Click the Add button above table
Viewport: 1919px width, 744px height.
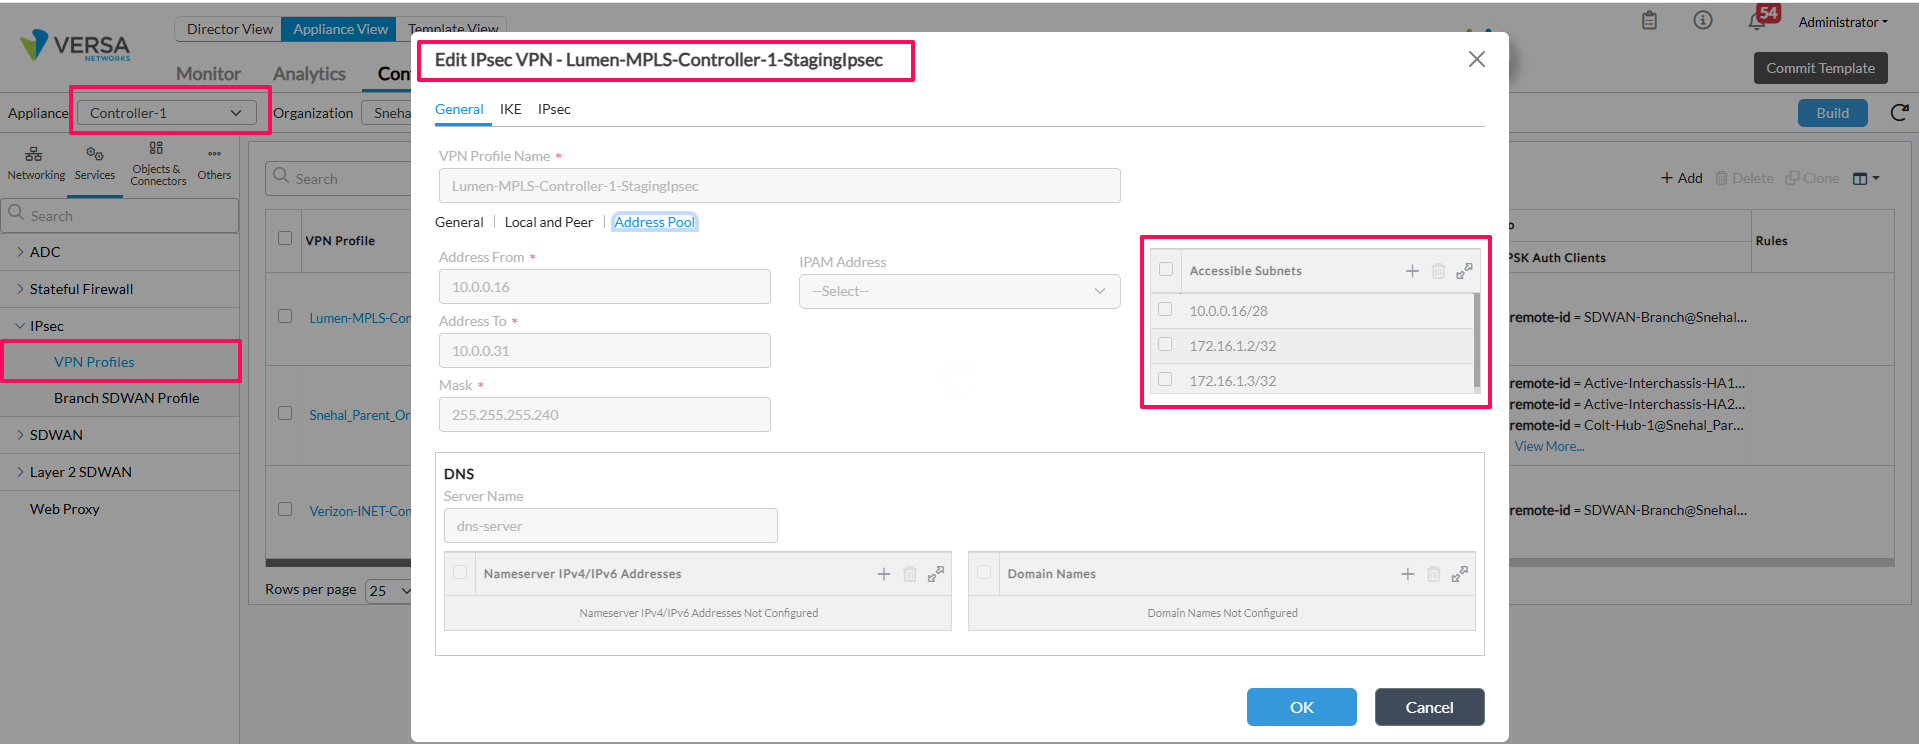(1682, 178)
